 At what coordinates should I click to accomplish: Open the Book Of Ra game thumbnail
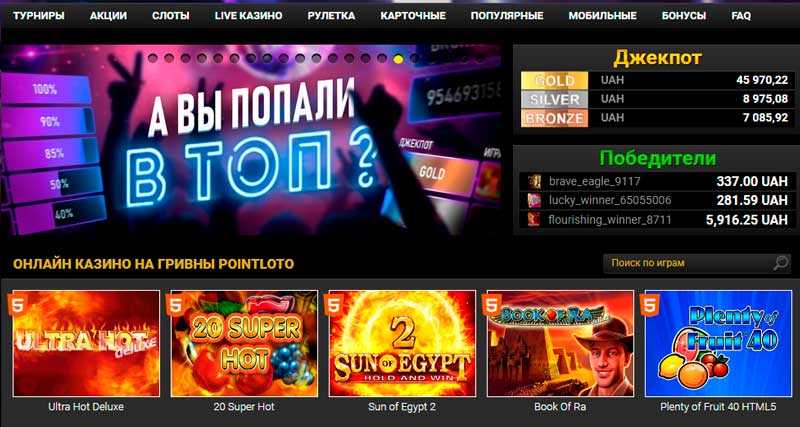point(560,343)
